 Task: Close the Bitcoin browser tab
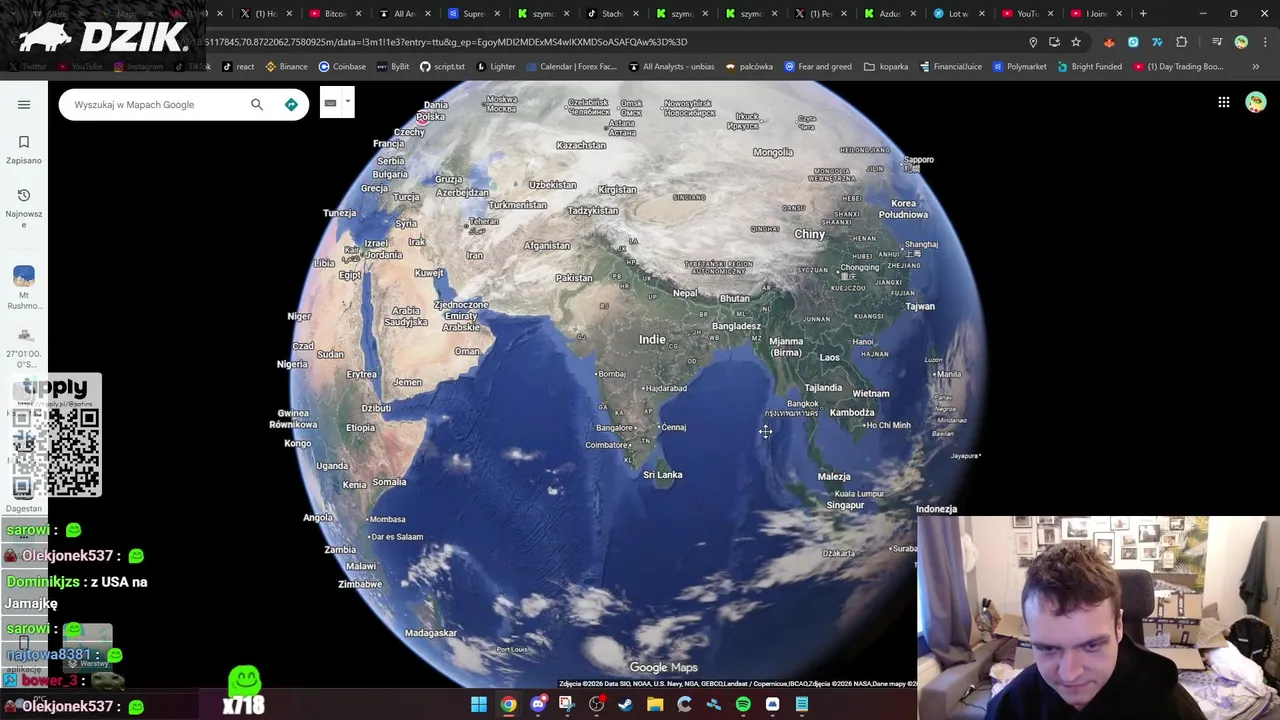coord(358,14)
